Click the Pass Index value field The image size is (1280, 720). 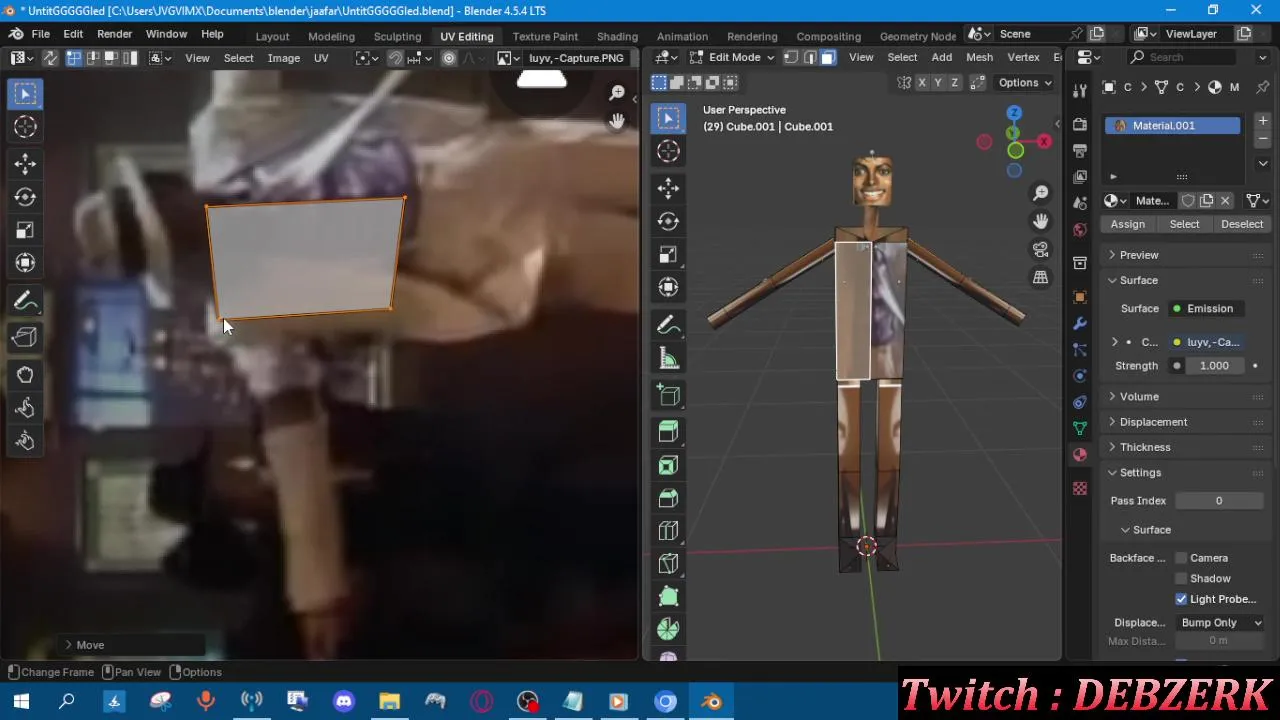pos(1218,500)
